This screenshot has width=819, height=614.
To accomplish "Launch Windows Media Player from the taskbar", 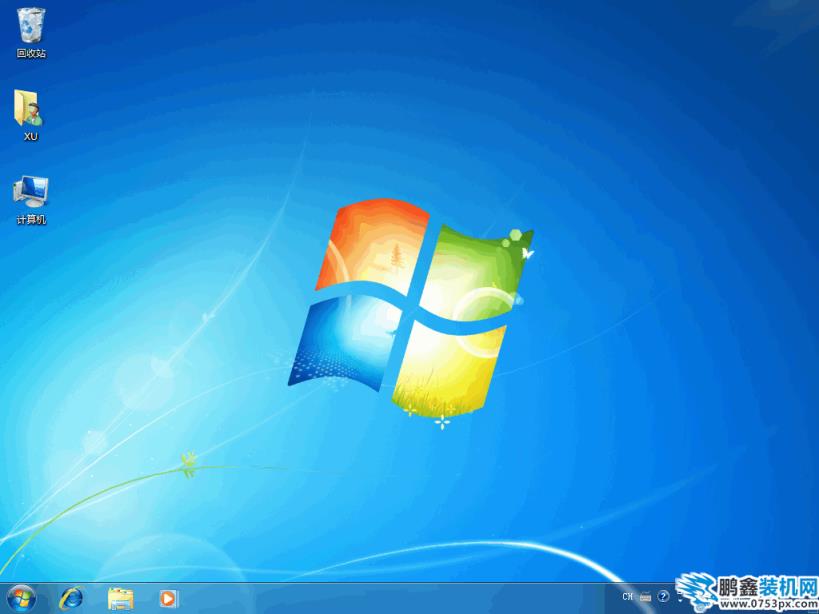I will pyautogui.click(x=168, y=598).
